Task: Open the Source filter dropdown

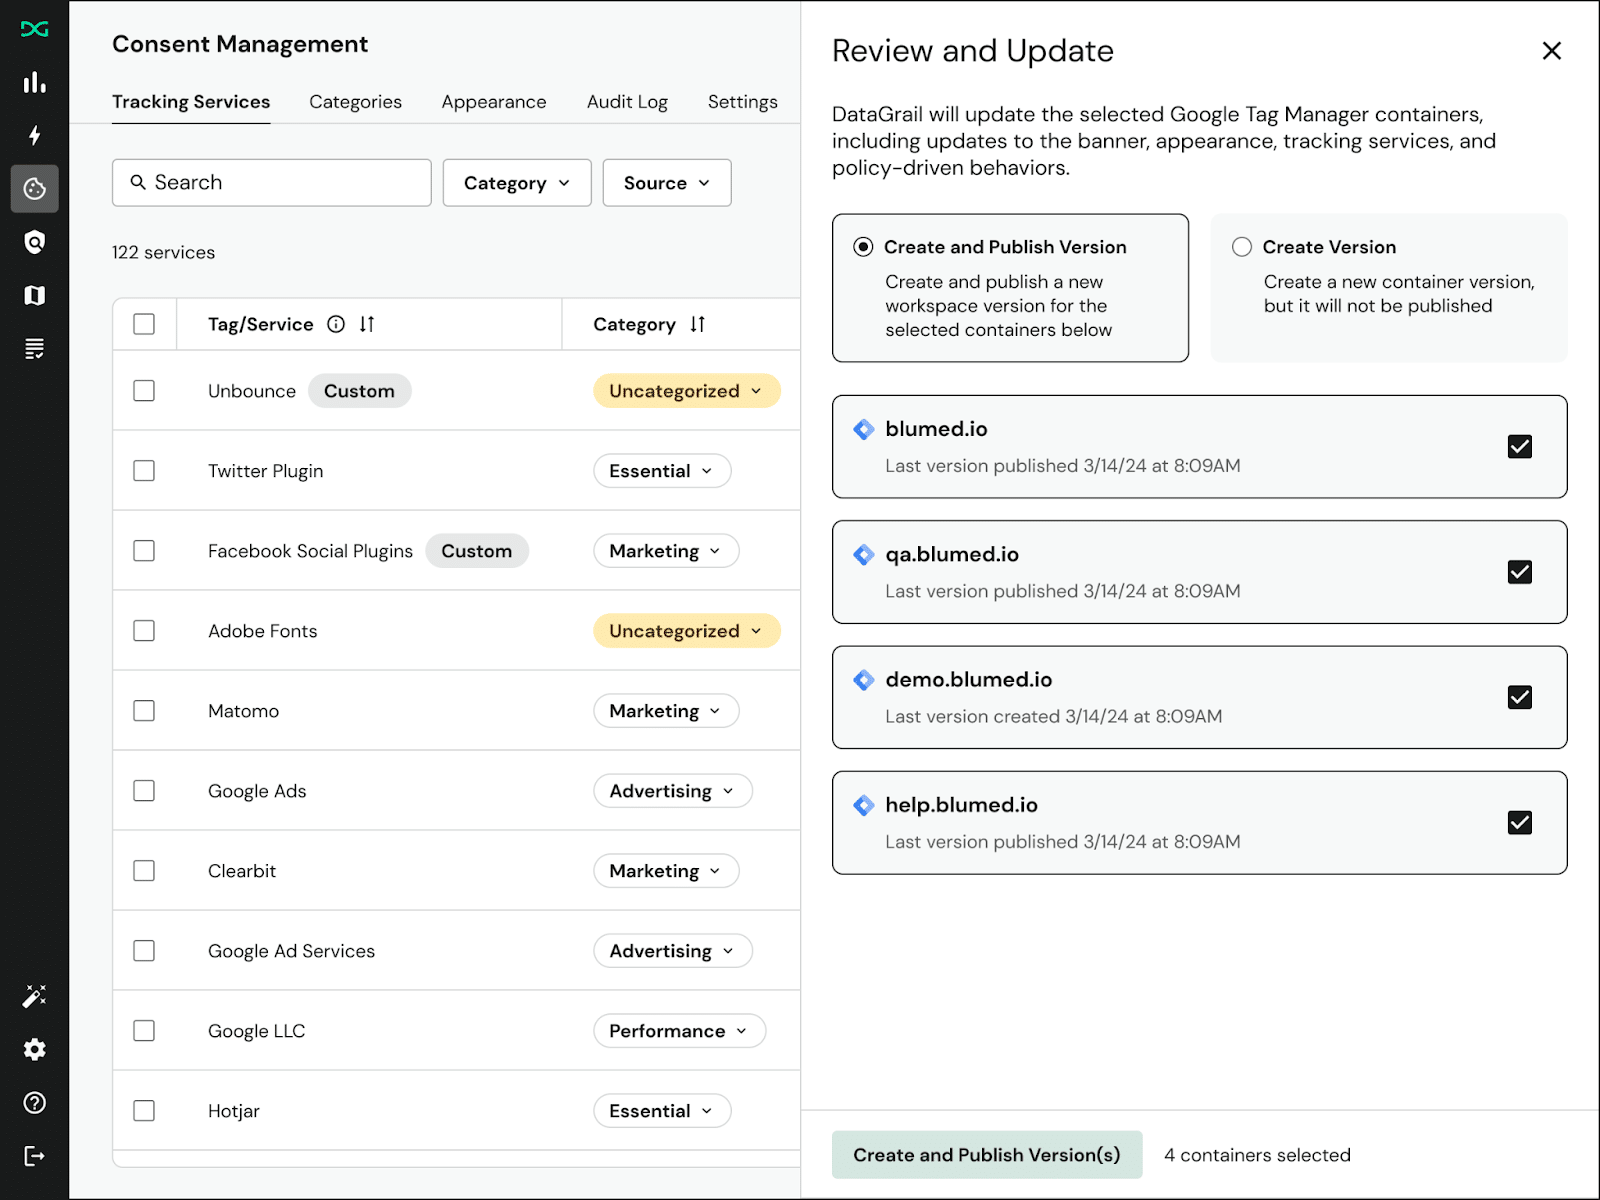Action: (x=666, y=183)
